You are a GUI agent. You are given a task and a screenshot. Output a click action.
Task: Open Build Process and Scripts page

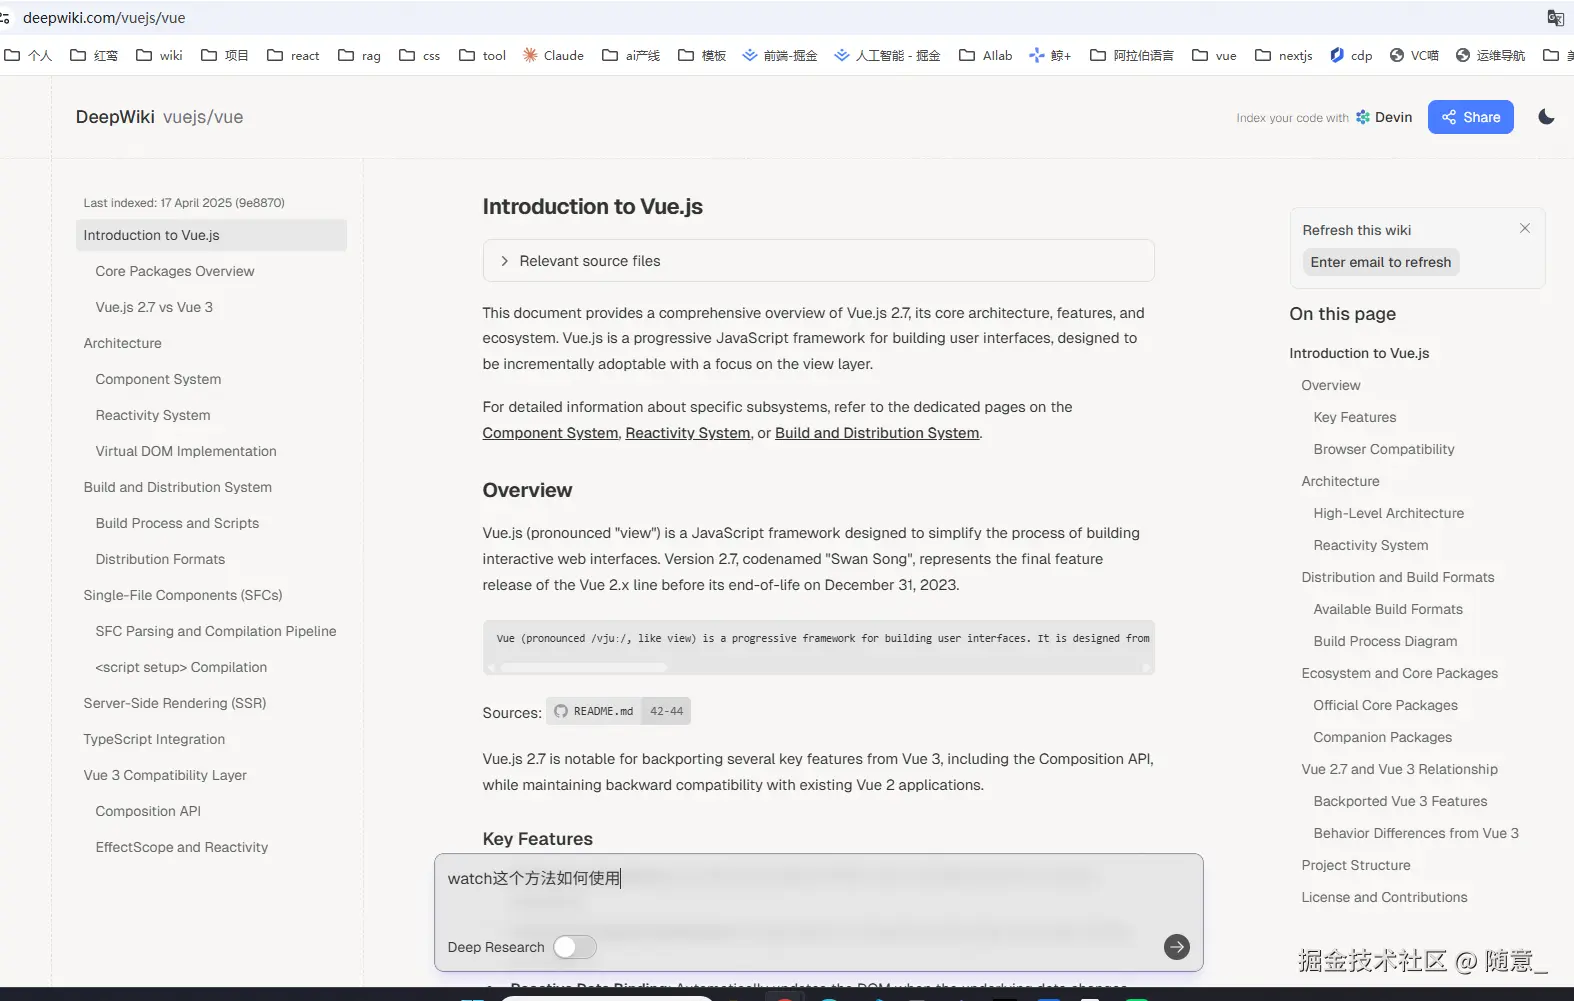[177, 523]
